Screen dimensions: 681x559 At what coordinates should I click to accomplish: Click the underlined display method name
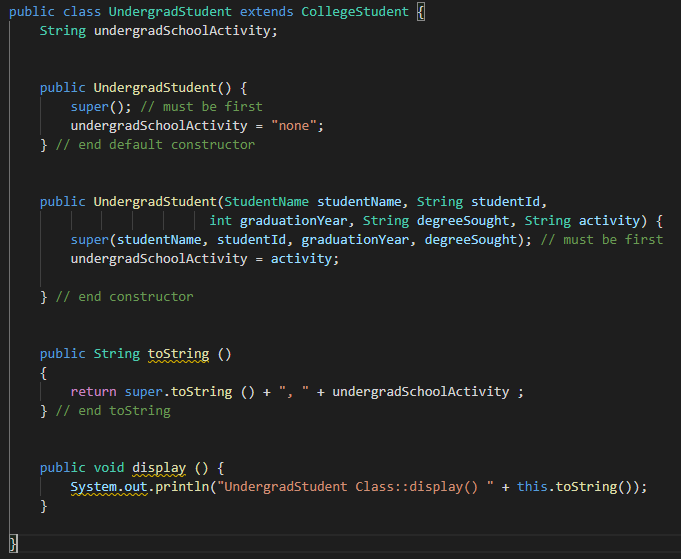point(159,468)
